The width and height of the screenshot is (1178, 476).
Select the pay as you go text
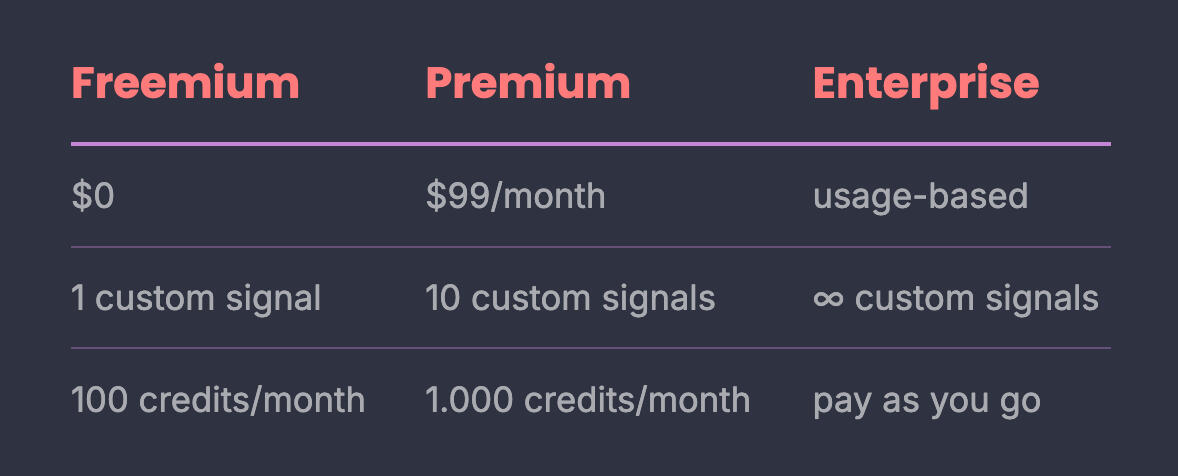coord(926,400)
